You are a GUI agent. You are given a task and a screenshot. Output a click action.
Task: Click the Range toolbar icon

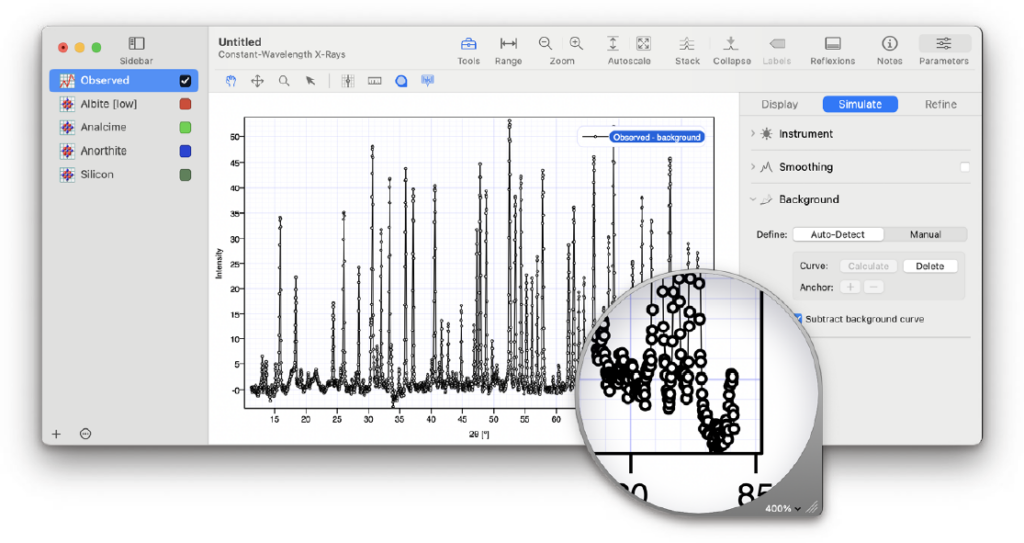coord(508,44)
